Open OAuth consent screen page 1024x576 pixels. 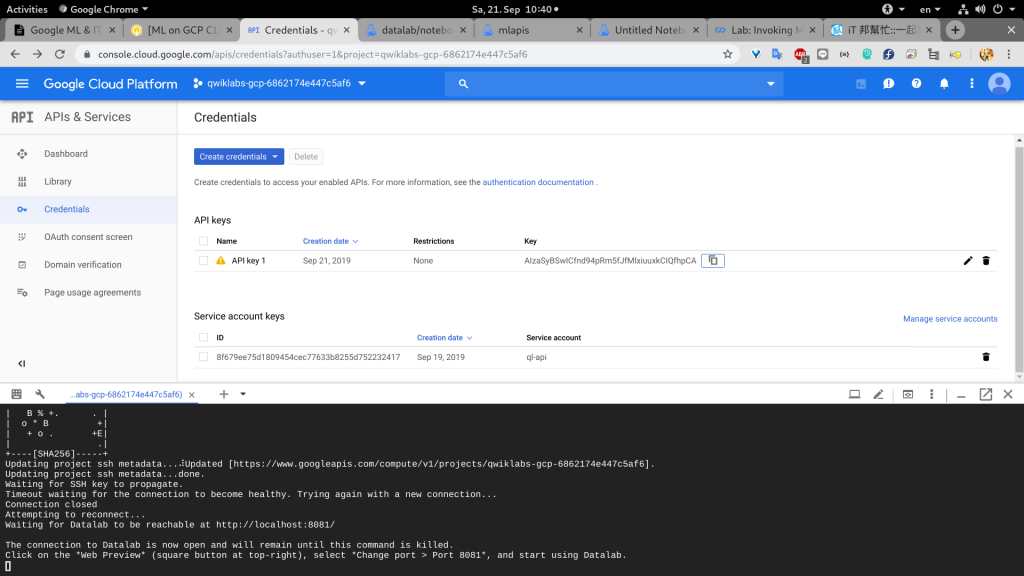88,237
